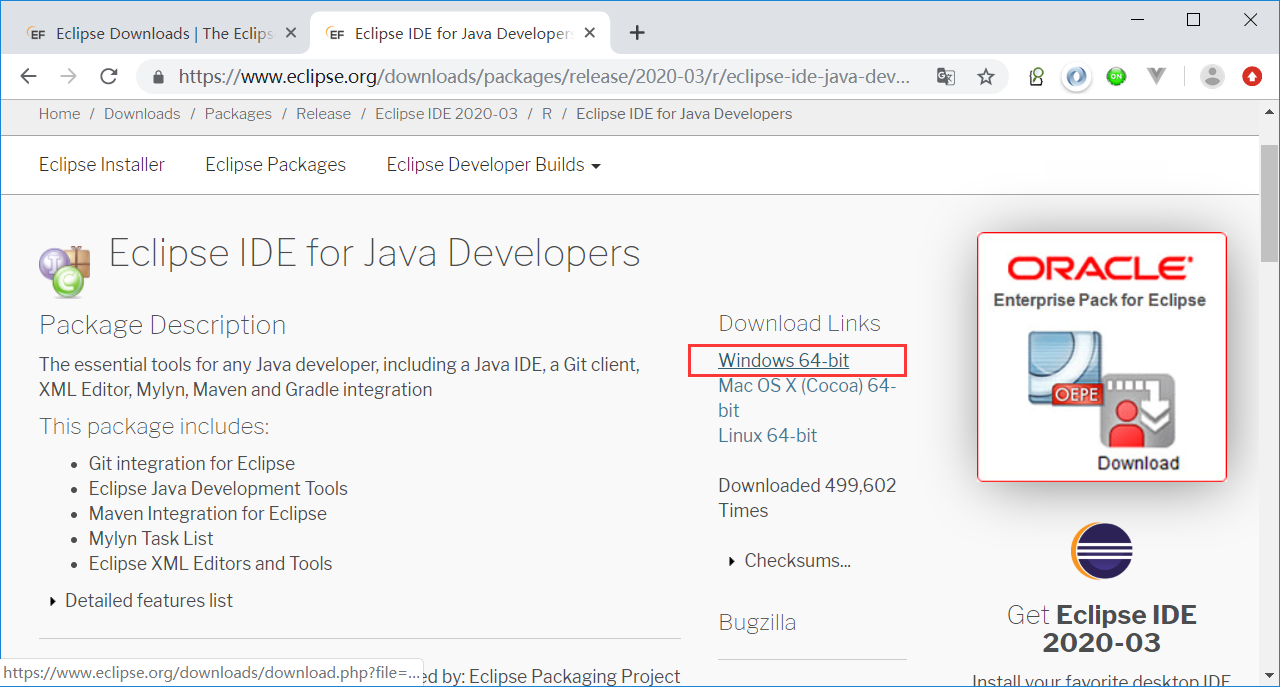The height and width of the screenshot is (687, 1280).
Task: Click the padlock icon in address bar
Action: point(157,76)
